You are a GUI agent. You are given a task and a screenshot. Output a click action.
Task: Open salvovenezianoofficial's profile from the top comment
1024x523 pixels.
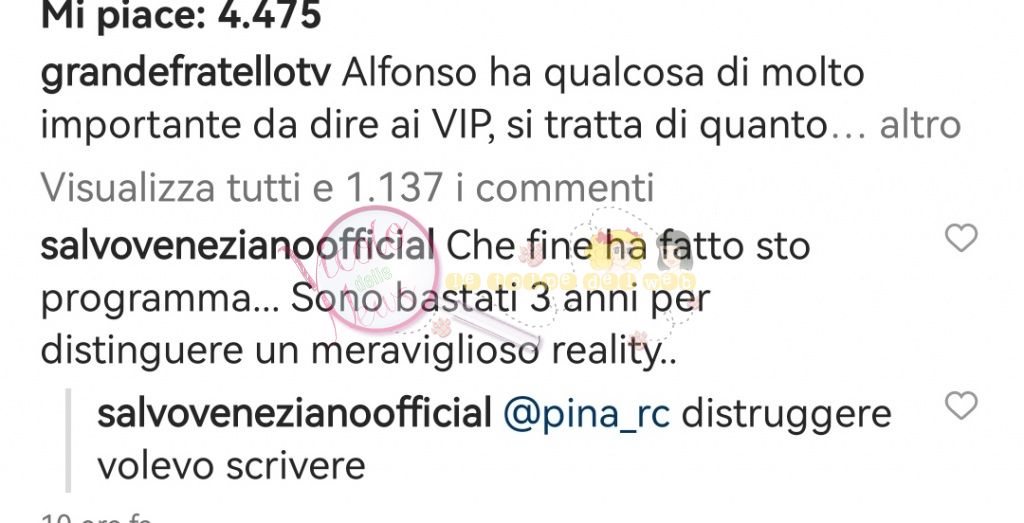pyautogui.click(x=238, y=246)
